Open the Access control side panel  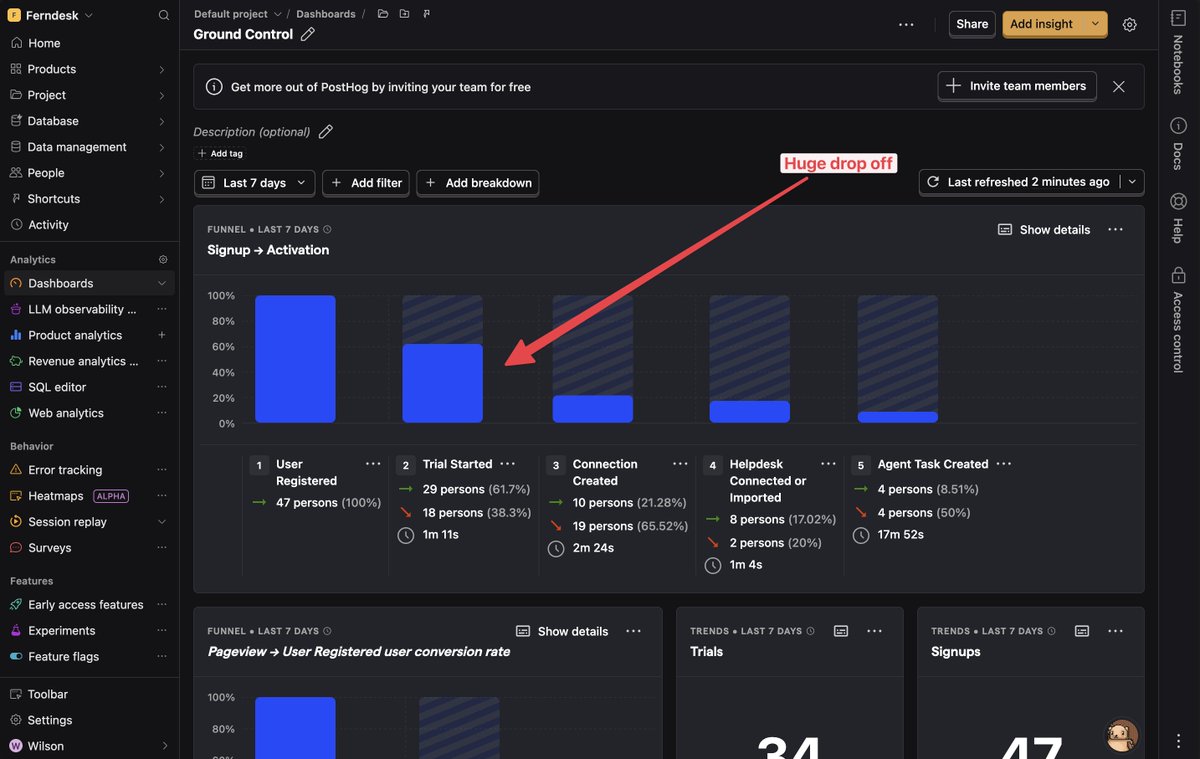click(x=1178, y=320)
